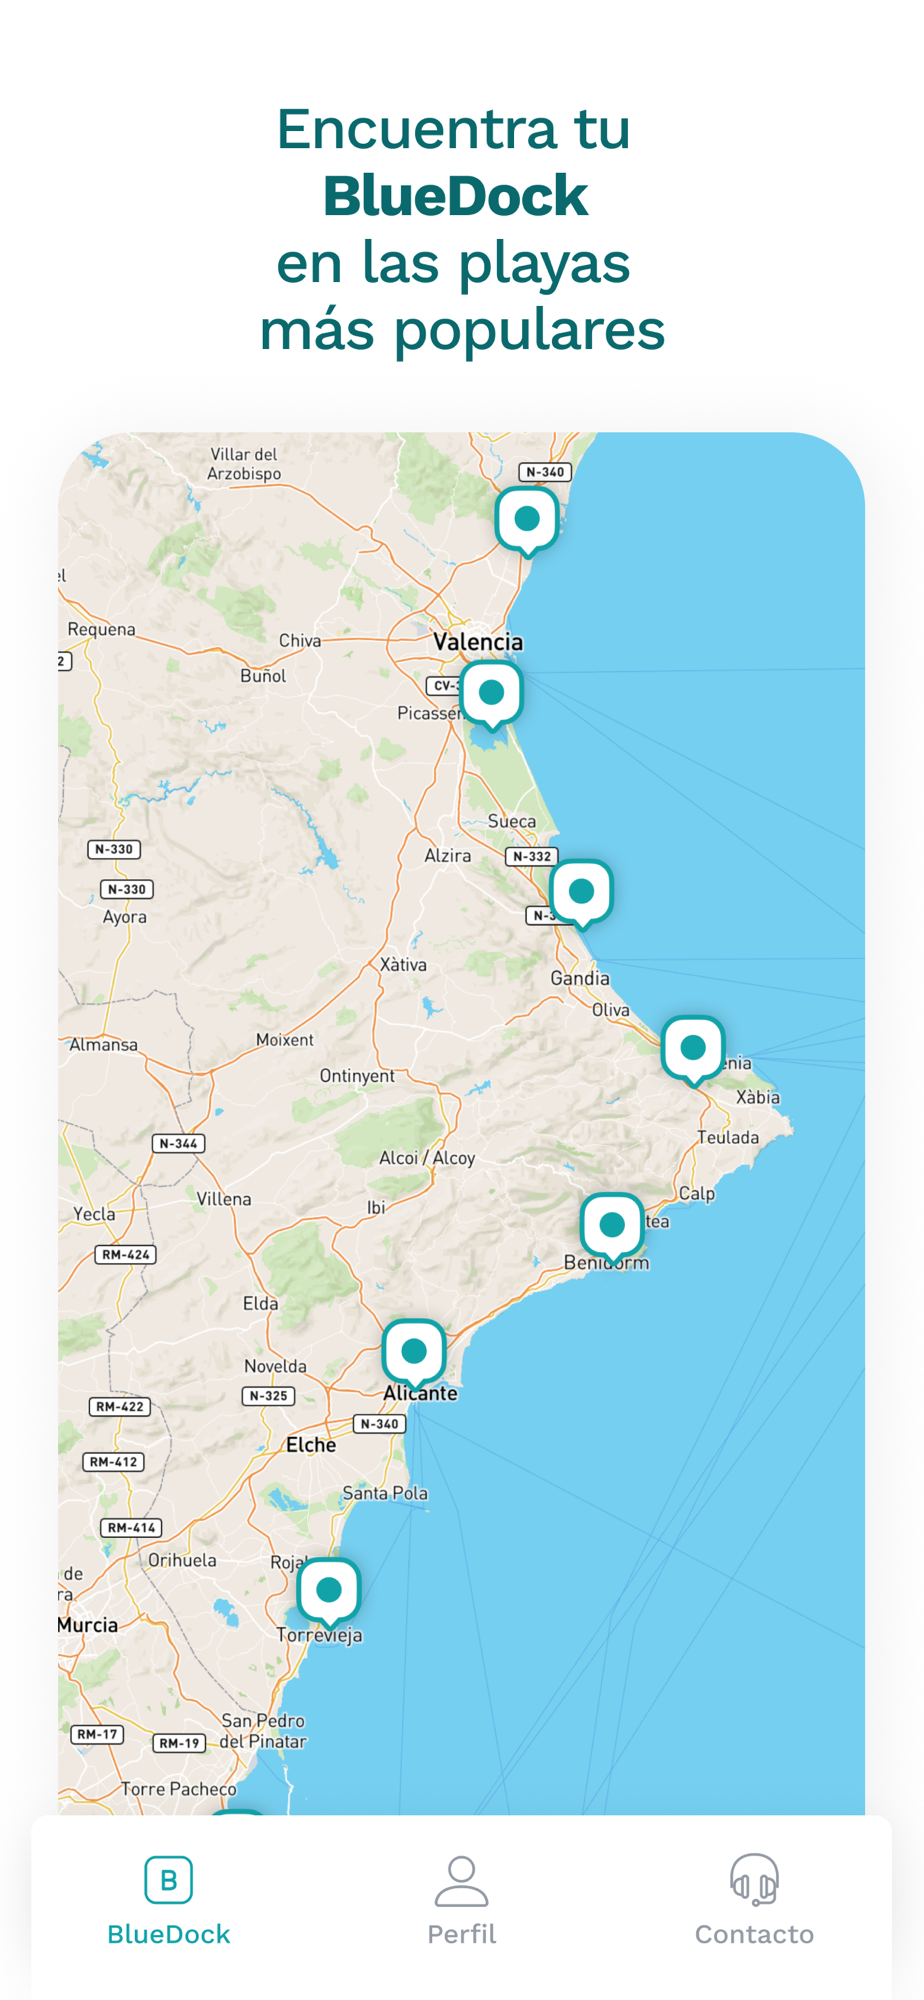Screen dimensions: 924x2000
Task: Click the Chiva label
Action: [300, 641]
